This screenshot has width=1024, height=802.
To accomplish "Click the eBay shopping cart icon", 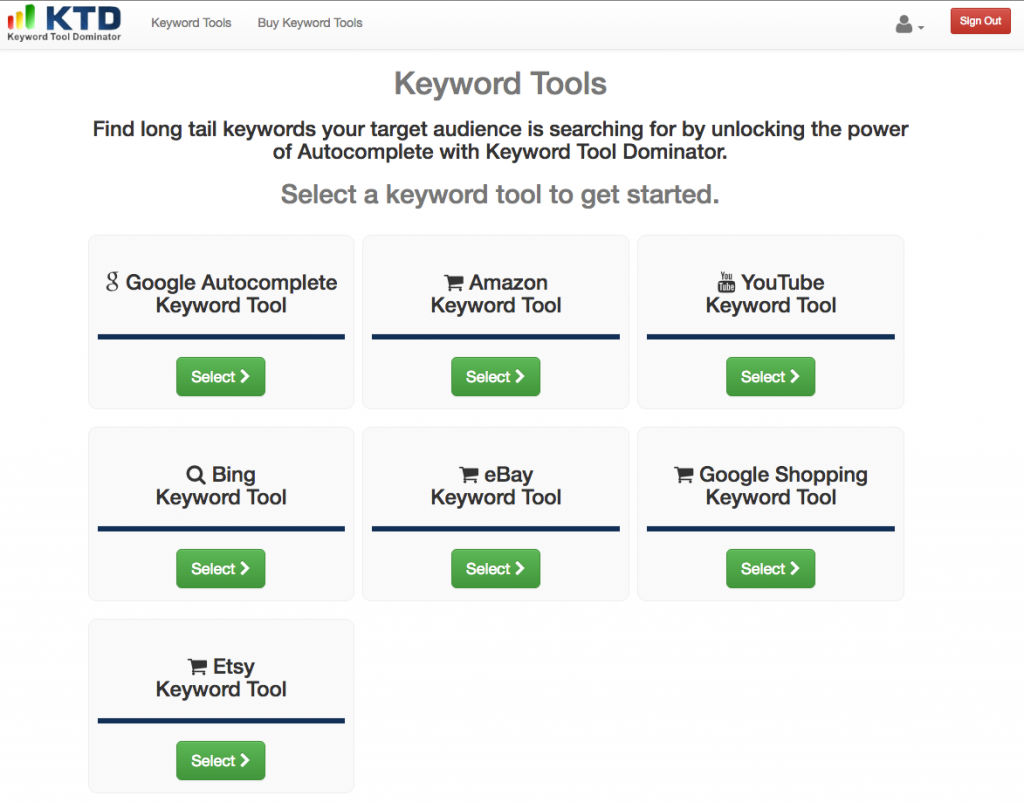I will 468,475.
